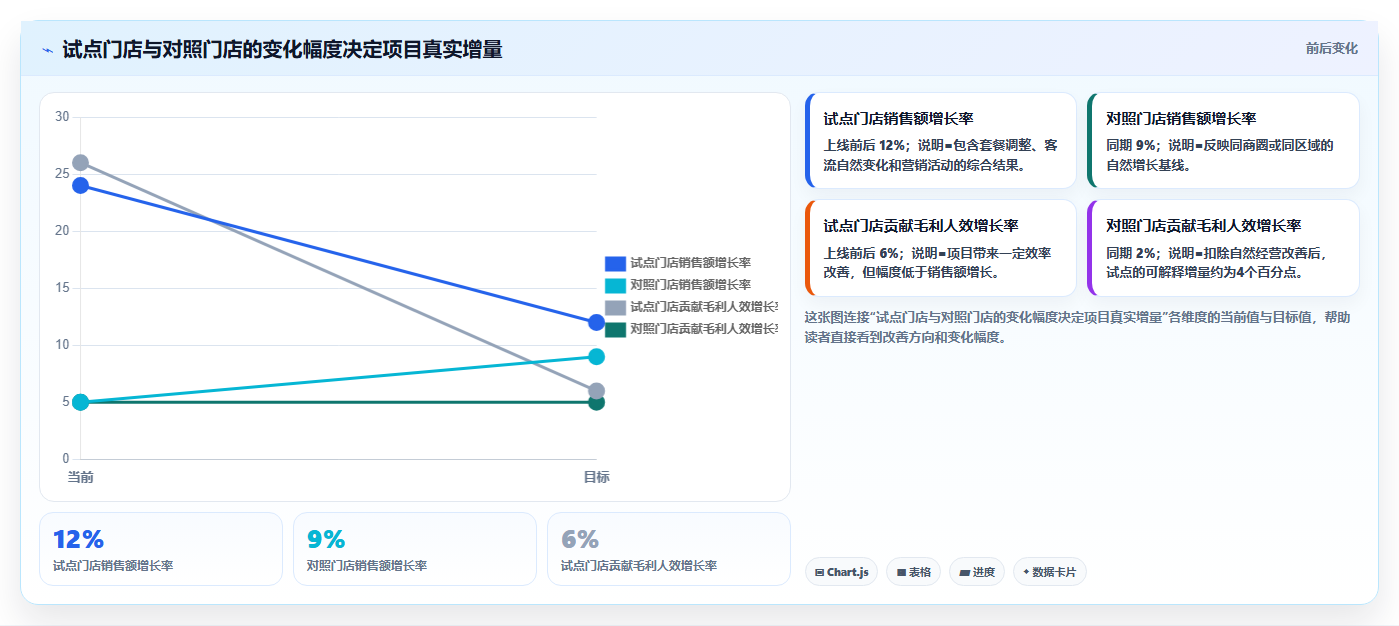Screen dimensions: 1399x626
Task: Click the gray data point at 26 on 当前
Action: click(81, 163)
